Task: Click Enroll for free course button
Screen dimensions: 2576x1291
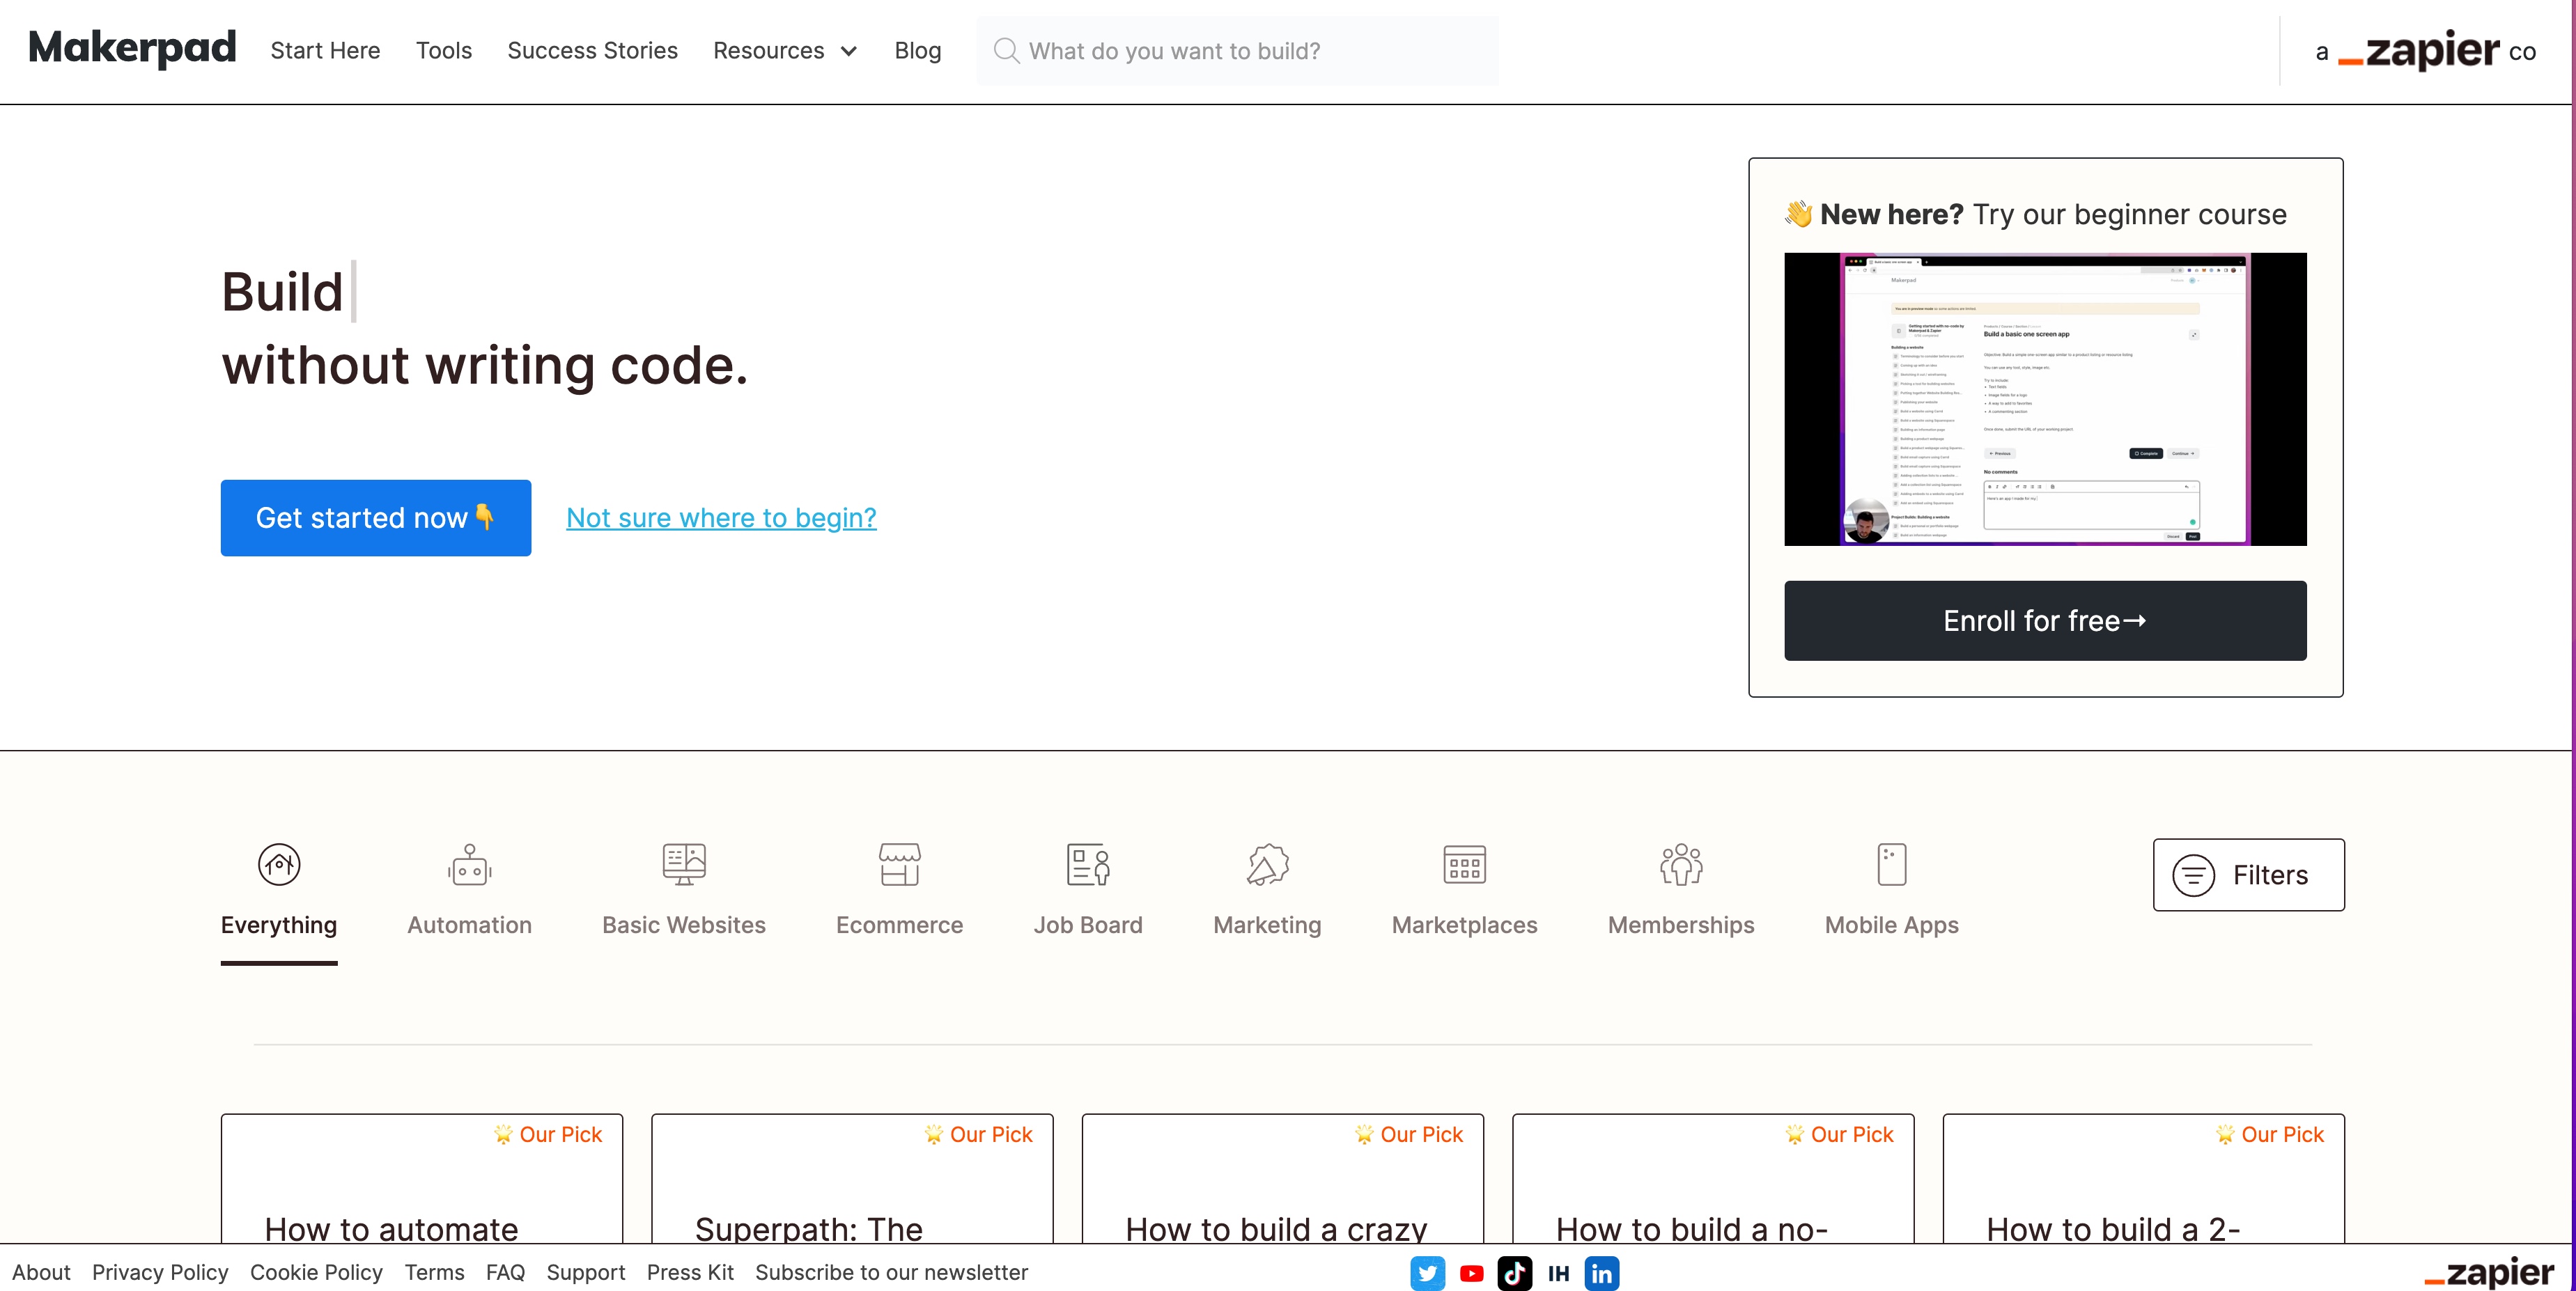Action: coord(2044,621)
